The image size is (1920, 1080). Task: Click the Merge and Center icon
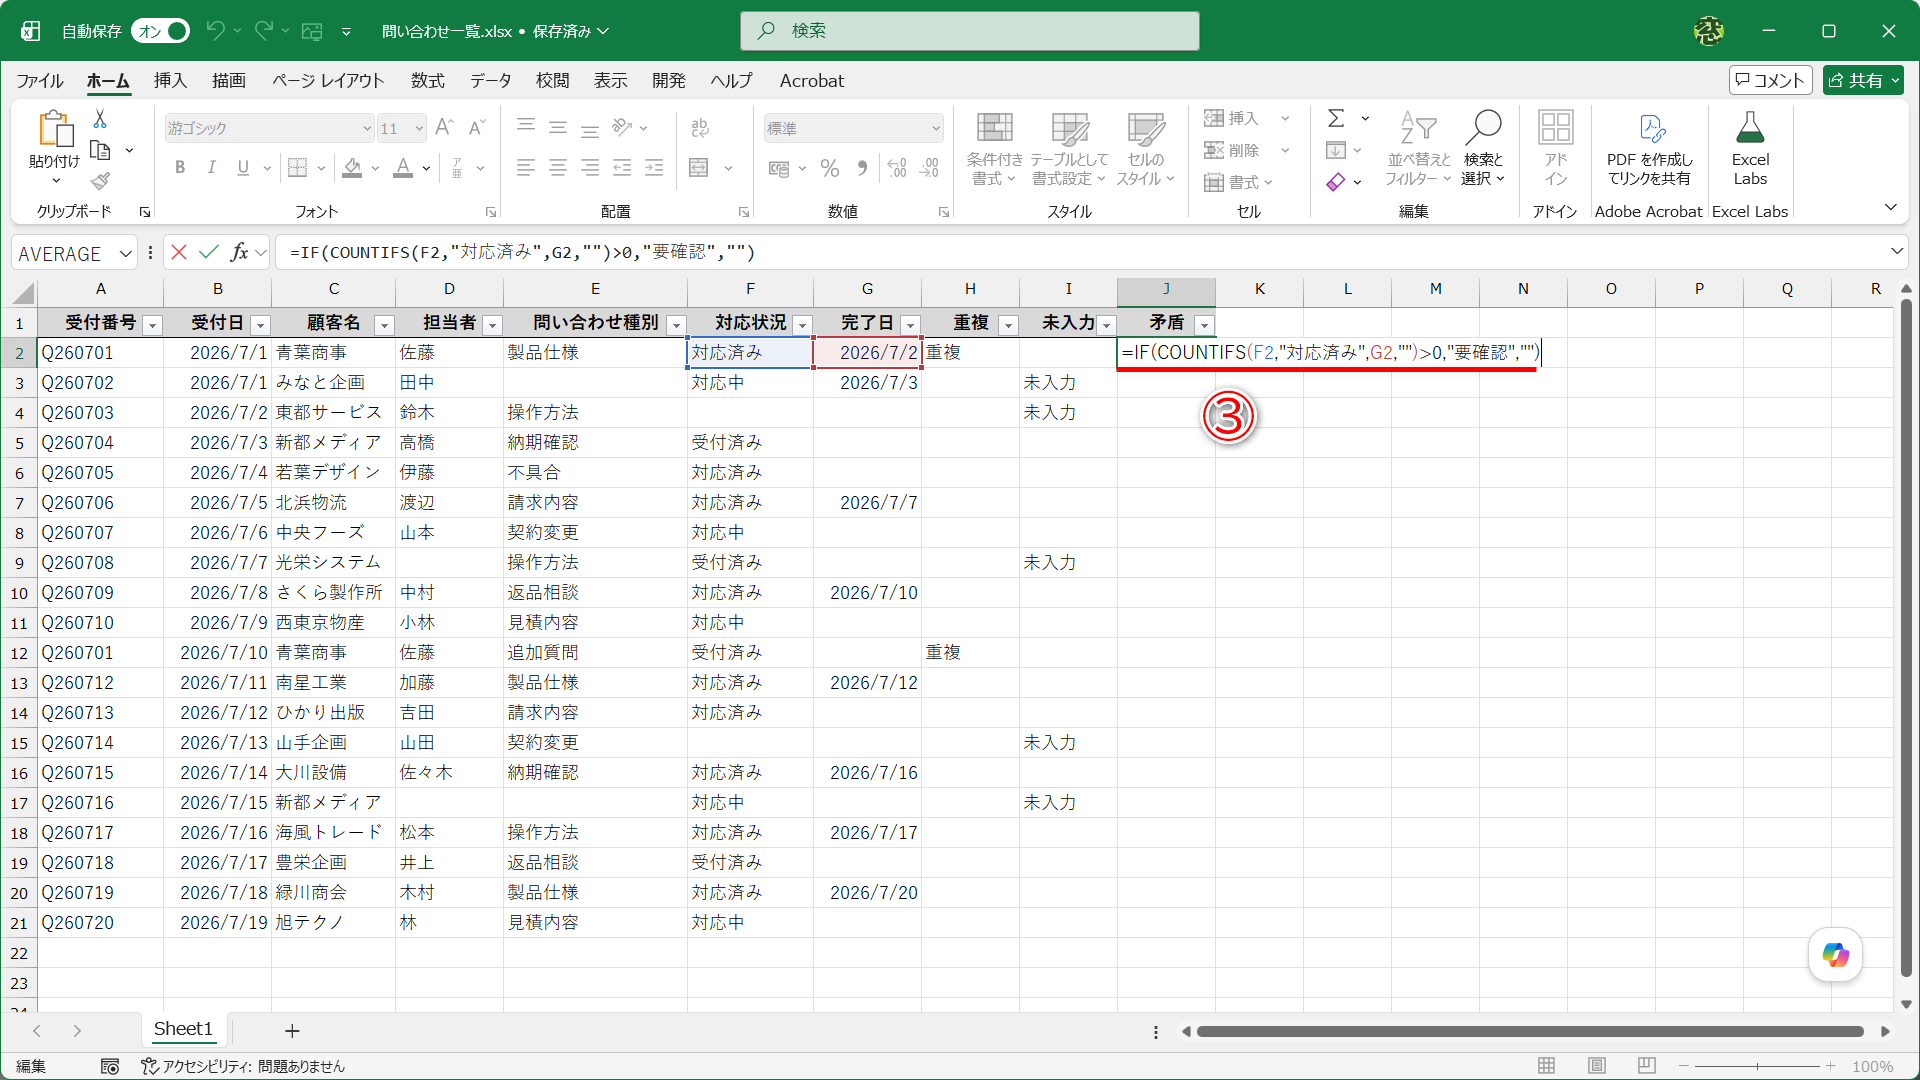tap(700, 168)
